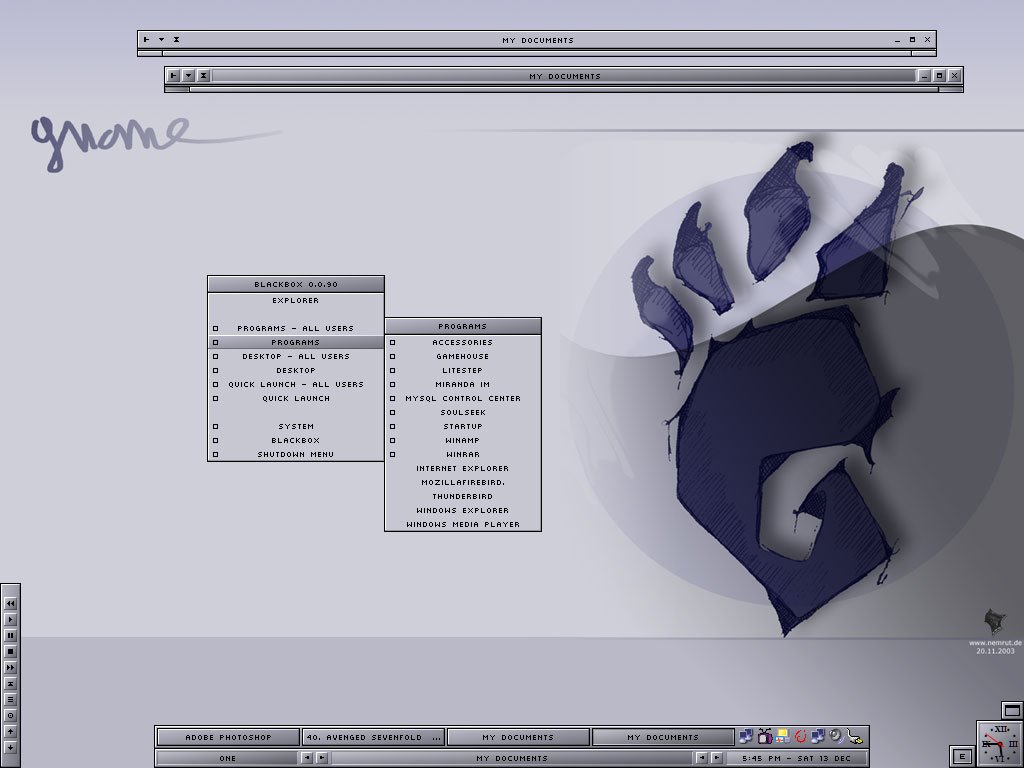The width and height of the screenshot is (1024, 768).
Task: Start playback with the play button
Action: point(10,619)
